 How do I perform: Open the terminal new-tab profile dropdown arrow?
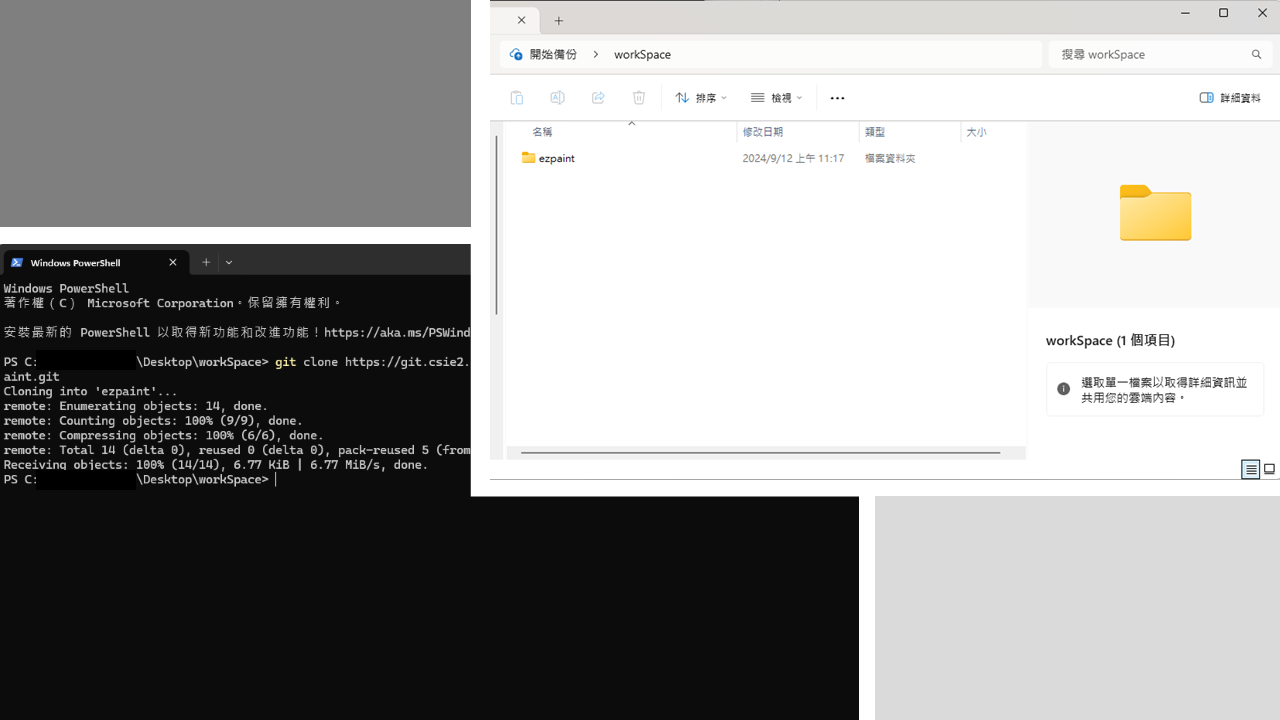(x=229, y=263)
